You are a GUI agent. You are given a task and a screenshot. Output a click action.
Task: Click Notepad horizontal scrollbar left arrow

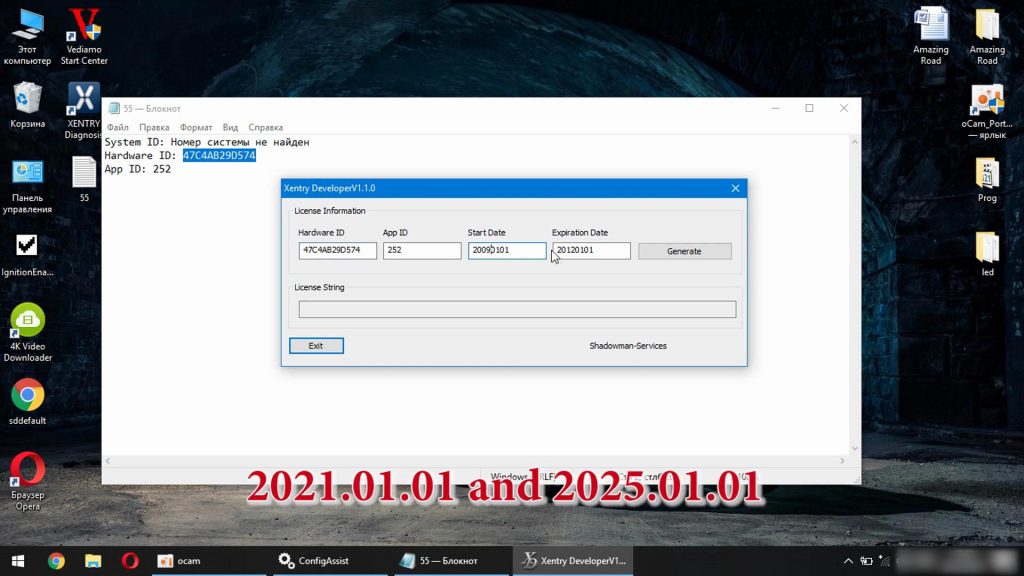click(108, 461)
